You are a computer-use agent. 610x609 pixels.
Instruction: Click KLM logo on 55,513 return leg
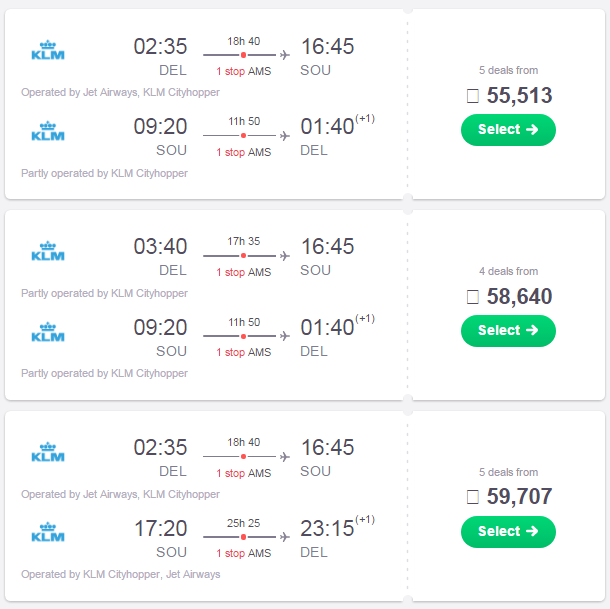[x=48, y=131]
